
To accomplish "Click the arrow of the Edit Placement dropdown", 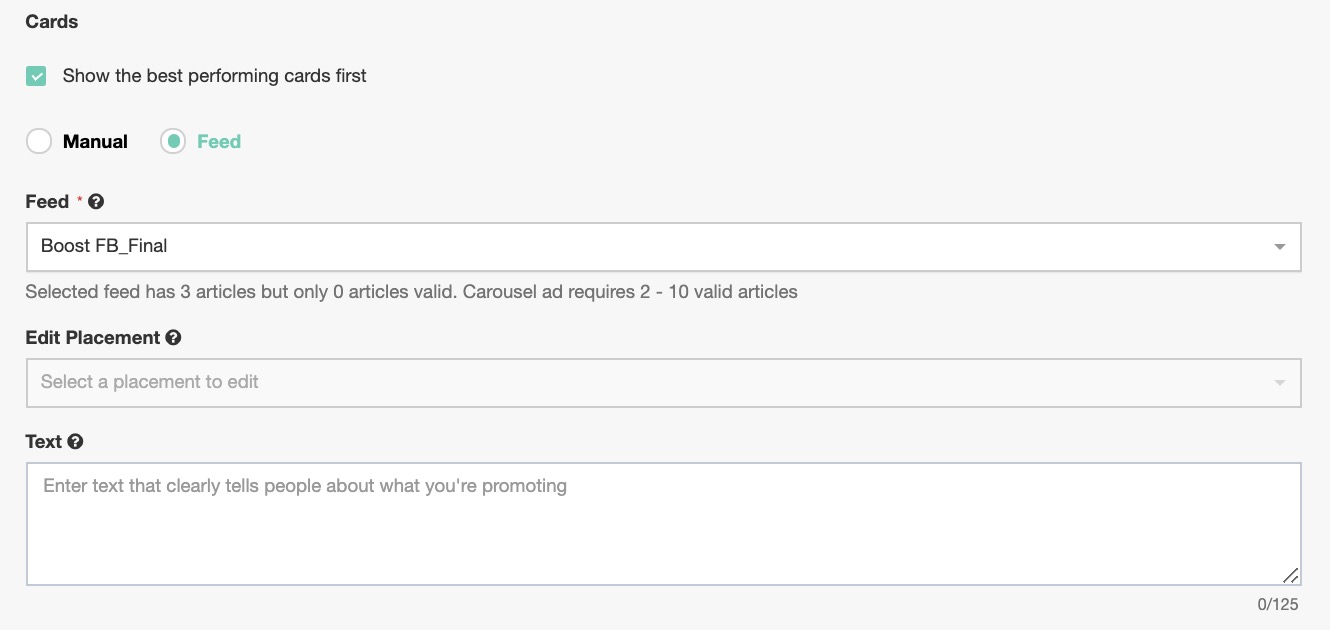I will pos(1279,383).
